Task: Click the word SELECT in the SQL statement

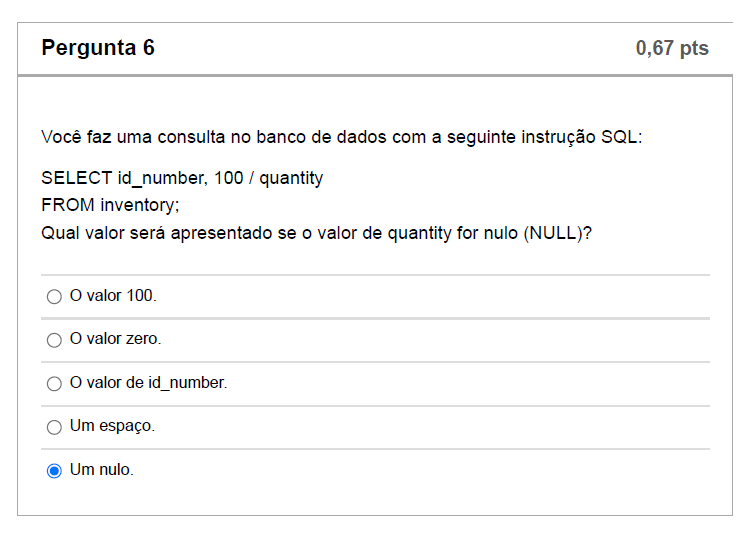Action: [x=76, y=178]
